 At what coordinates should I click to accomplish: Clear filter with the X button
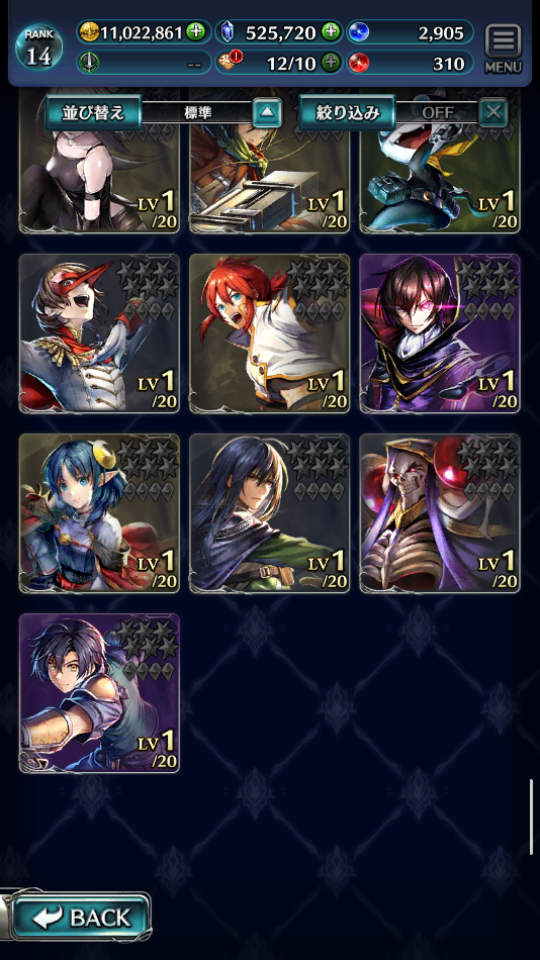click(493, 113)
